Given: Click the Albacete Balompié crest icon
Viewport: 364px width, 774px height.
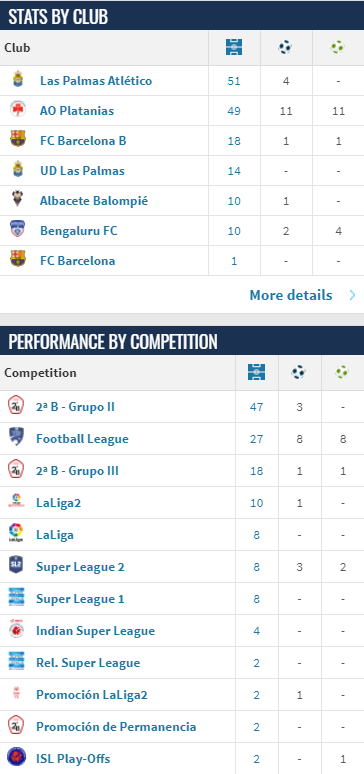Looking at the screenshot, I should 18,199.
